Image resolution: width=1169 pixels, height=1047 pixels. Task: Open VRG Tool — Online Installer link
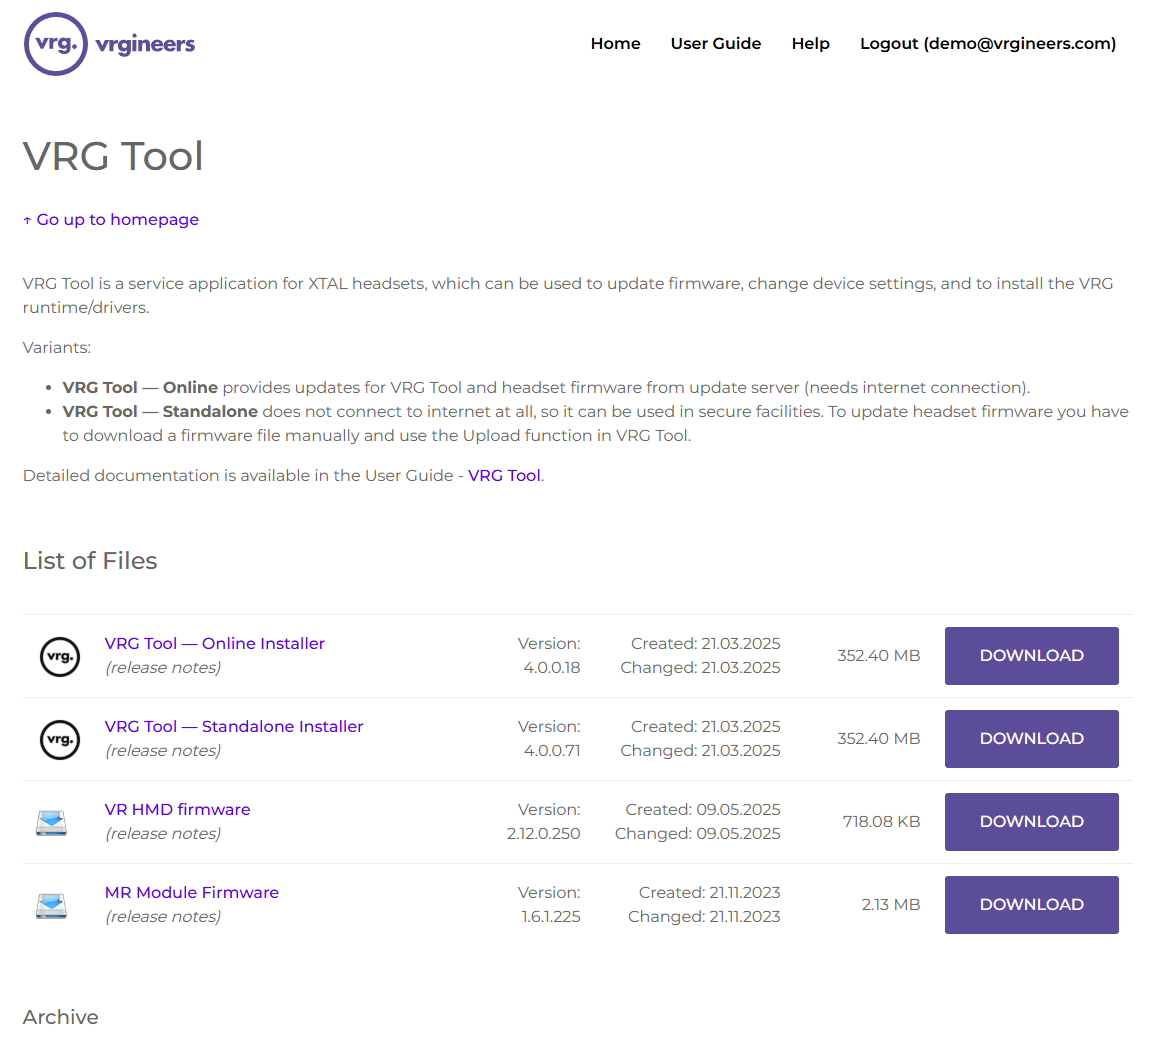click(x=215, y=644)
